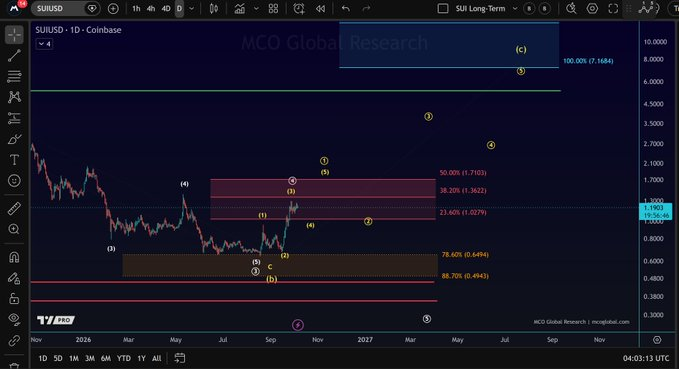Redo the last chart action
Image resolution: width=679 pixels, height=369 pixels.
pos(366,9)
